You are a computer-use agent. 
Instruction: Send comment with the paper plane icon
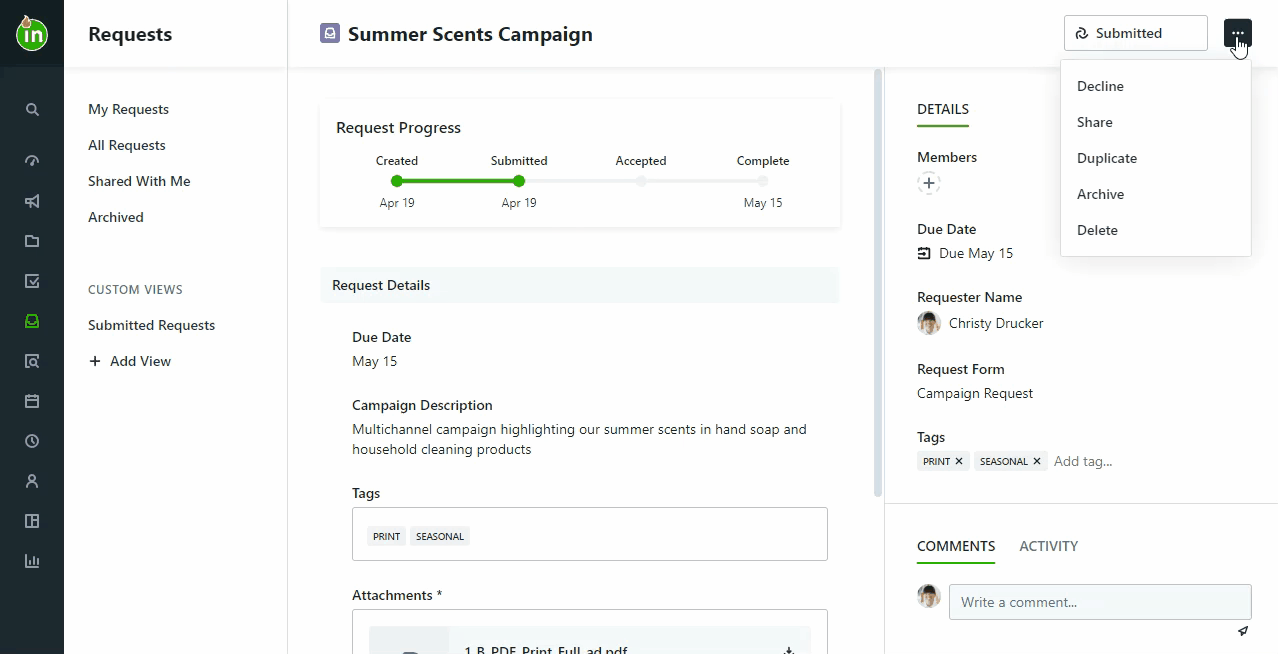coord(1243,631)
